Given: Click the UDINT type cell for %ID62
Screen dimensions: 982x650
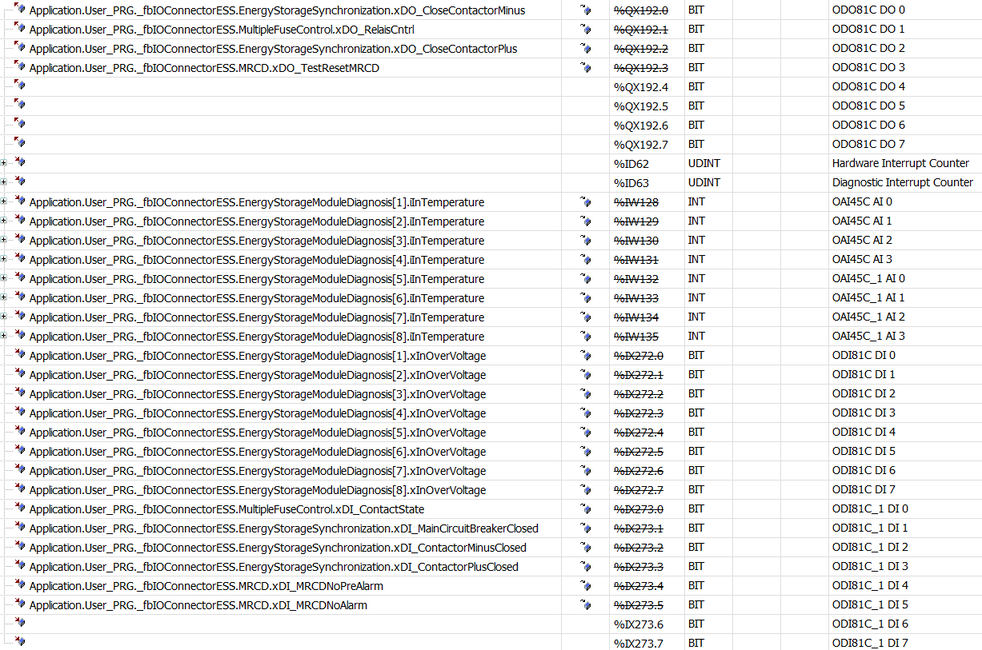Looking at the screenshot, I should [x=705, y=163].
